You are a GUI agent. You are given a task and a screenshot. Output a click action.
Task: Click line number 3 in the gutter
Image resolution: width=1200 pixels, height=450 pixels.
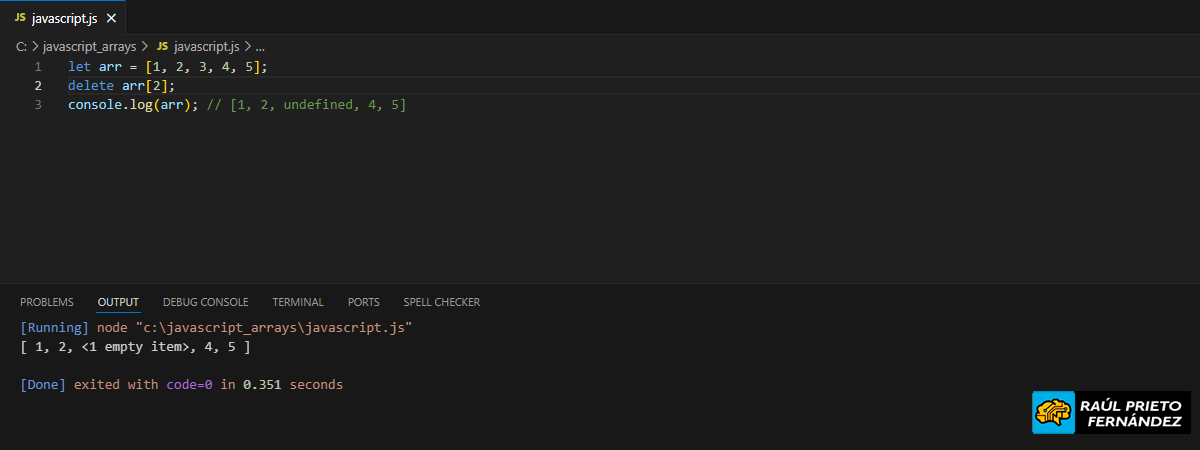tap(38, 104)
